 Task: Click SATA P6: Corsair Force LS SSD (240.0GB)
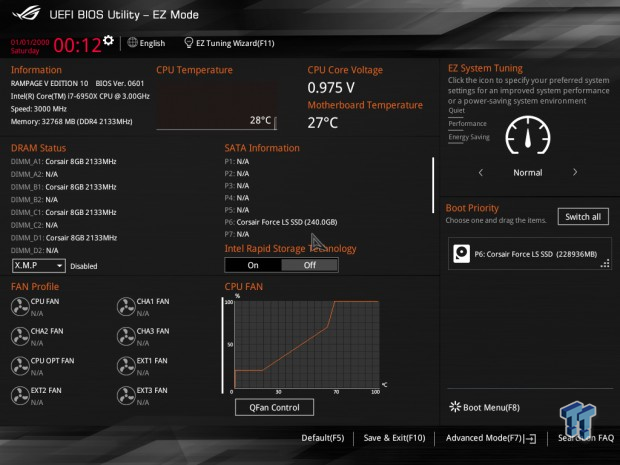point(281,222)
